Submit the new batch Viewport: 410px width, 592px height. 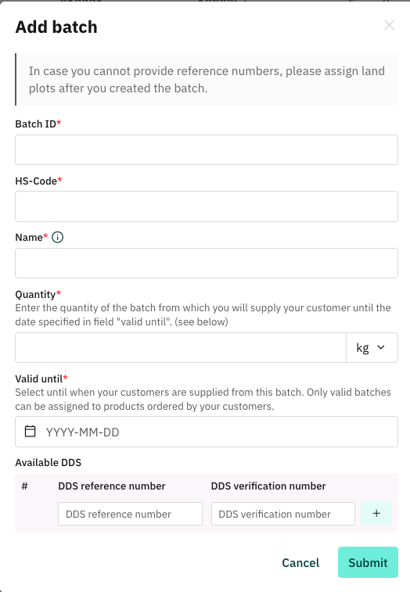point(368,562)
